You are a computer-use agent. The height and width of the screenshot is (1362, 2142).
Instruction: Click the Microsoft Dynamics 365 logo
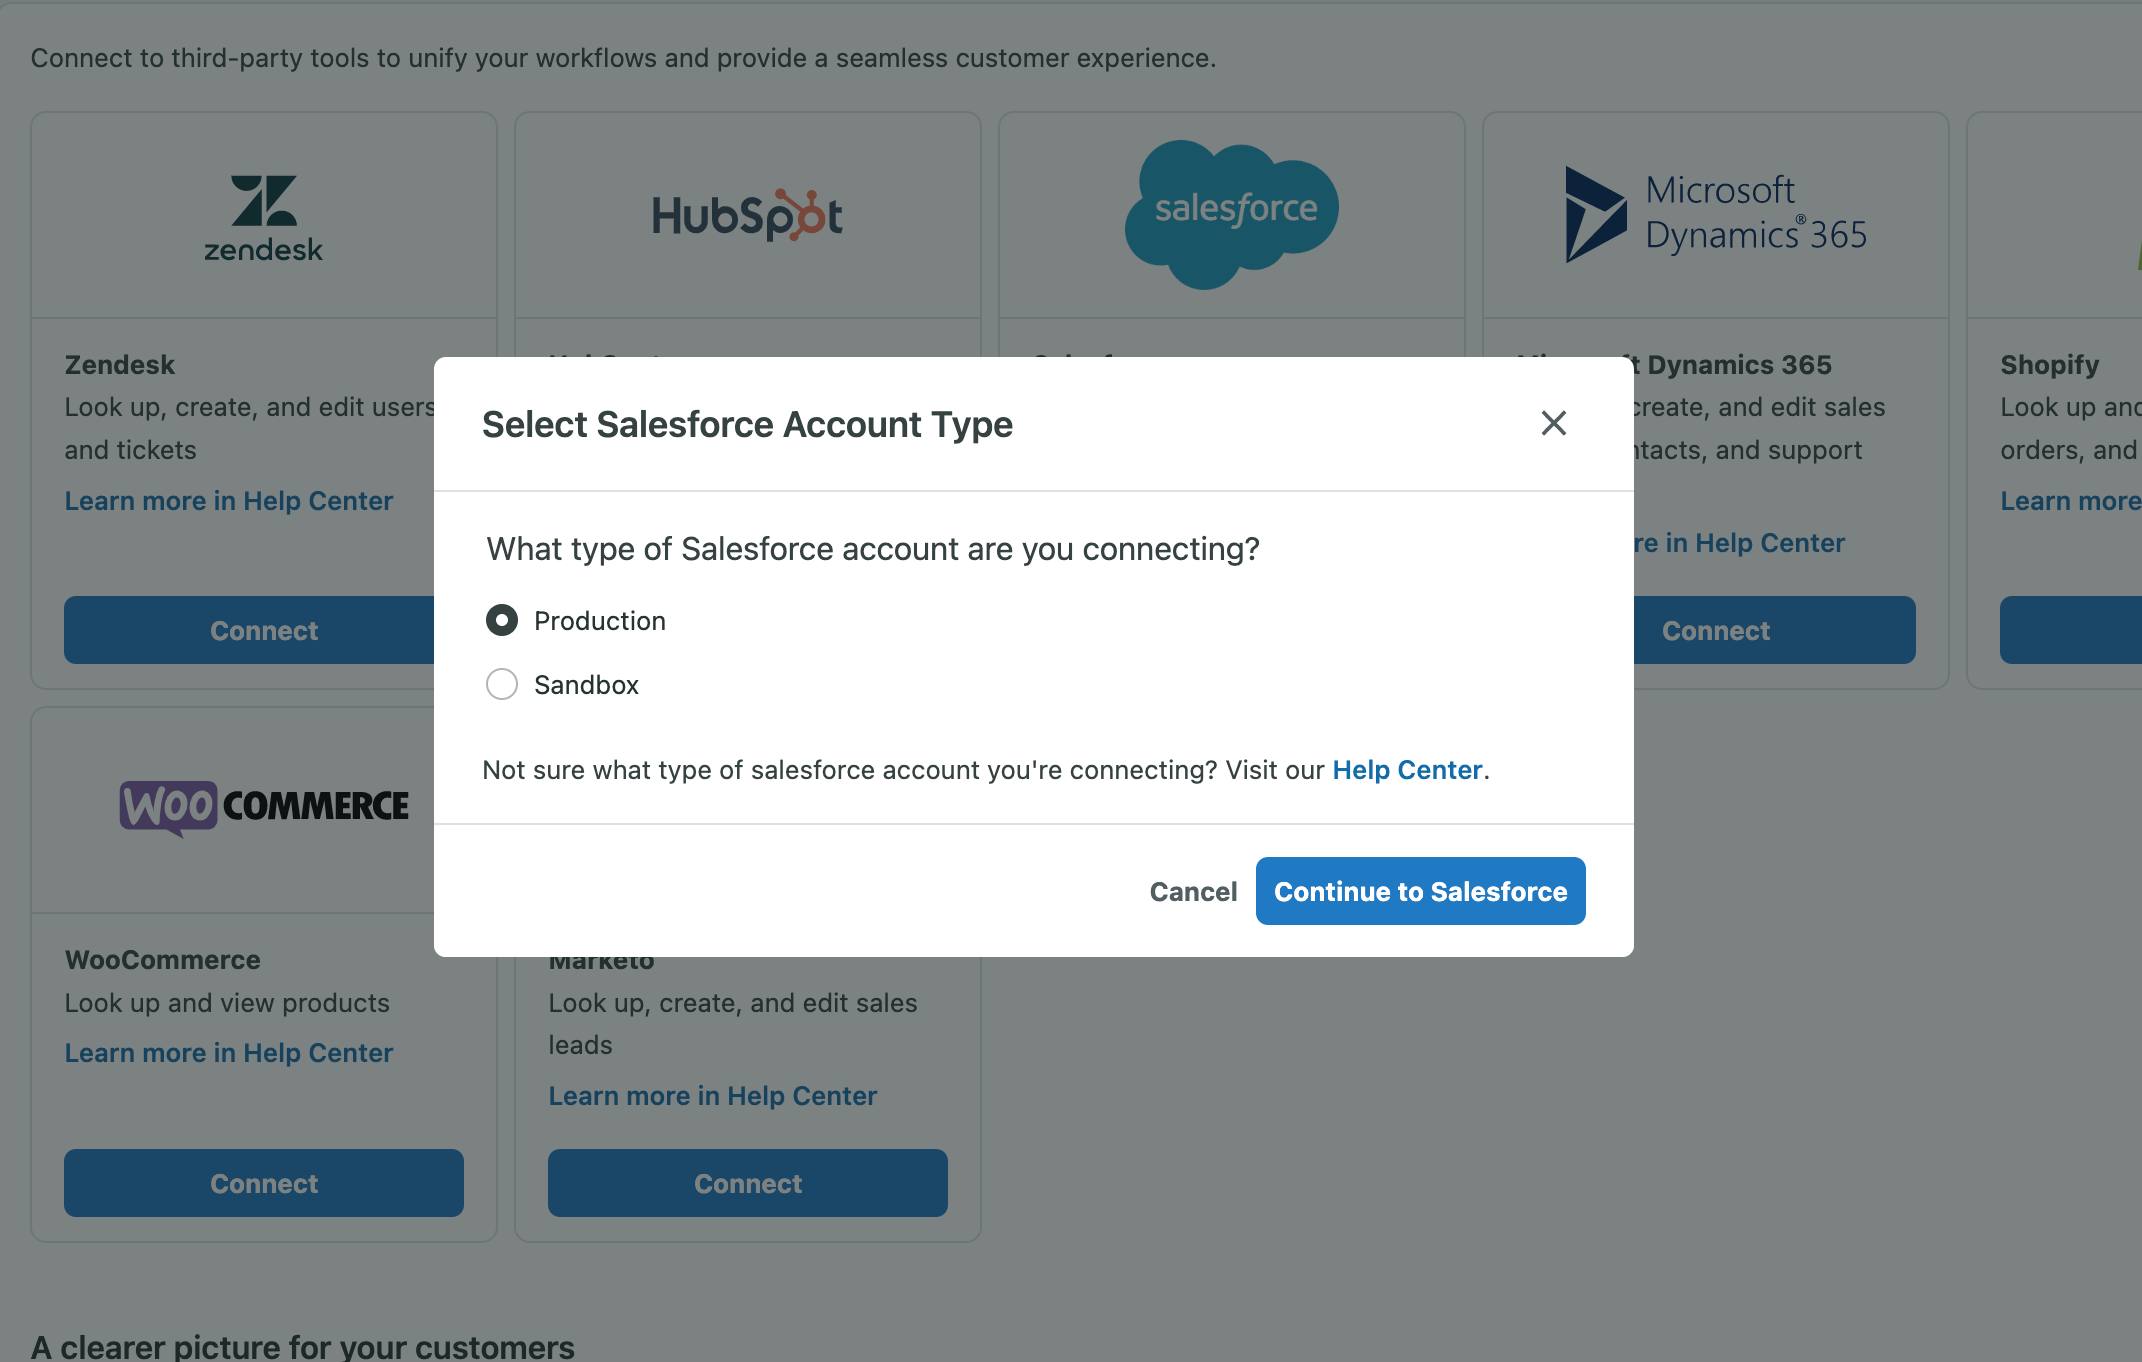pos(1715,214)
